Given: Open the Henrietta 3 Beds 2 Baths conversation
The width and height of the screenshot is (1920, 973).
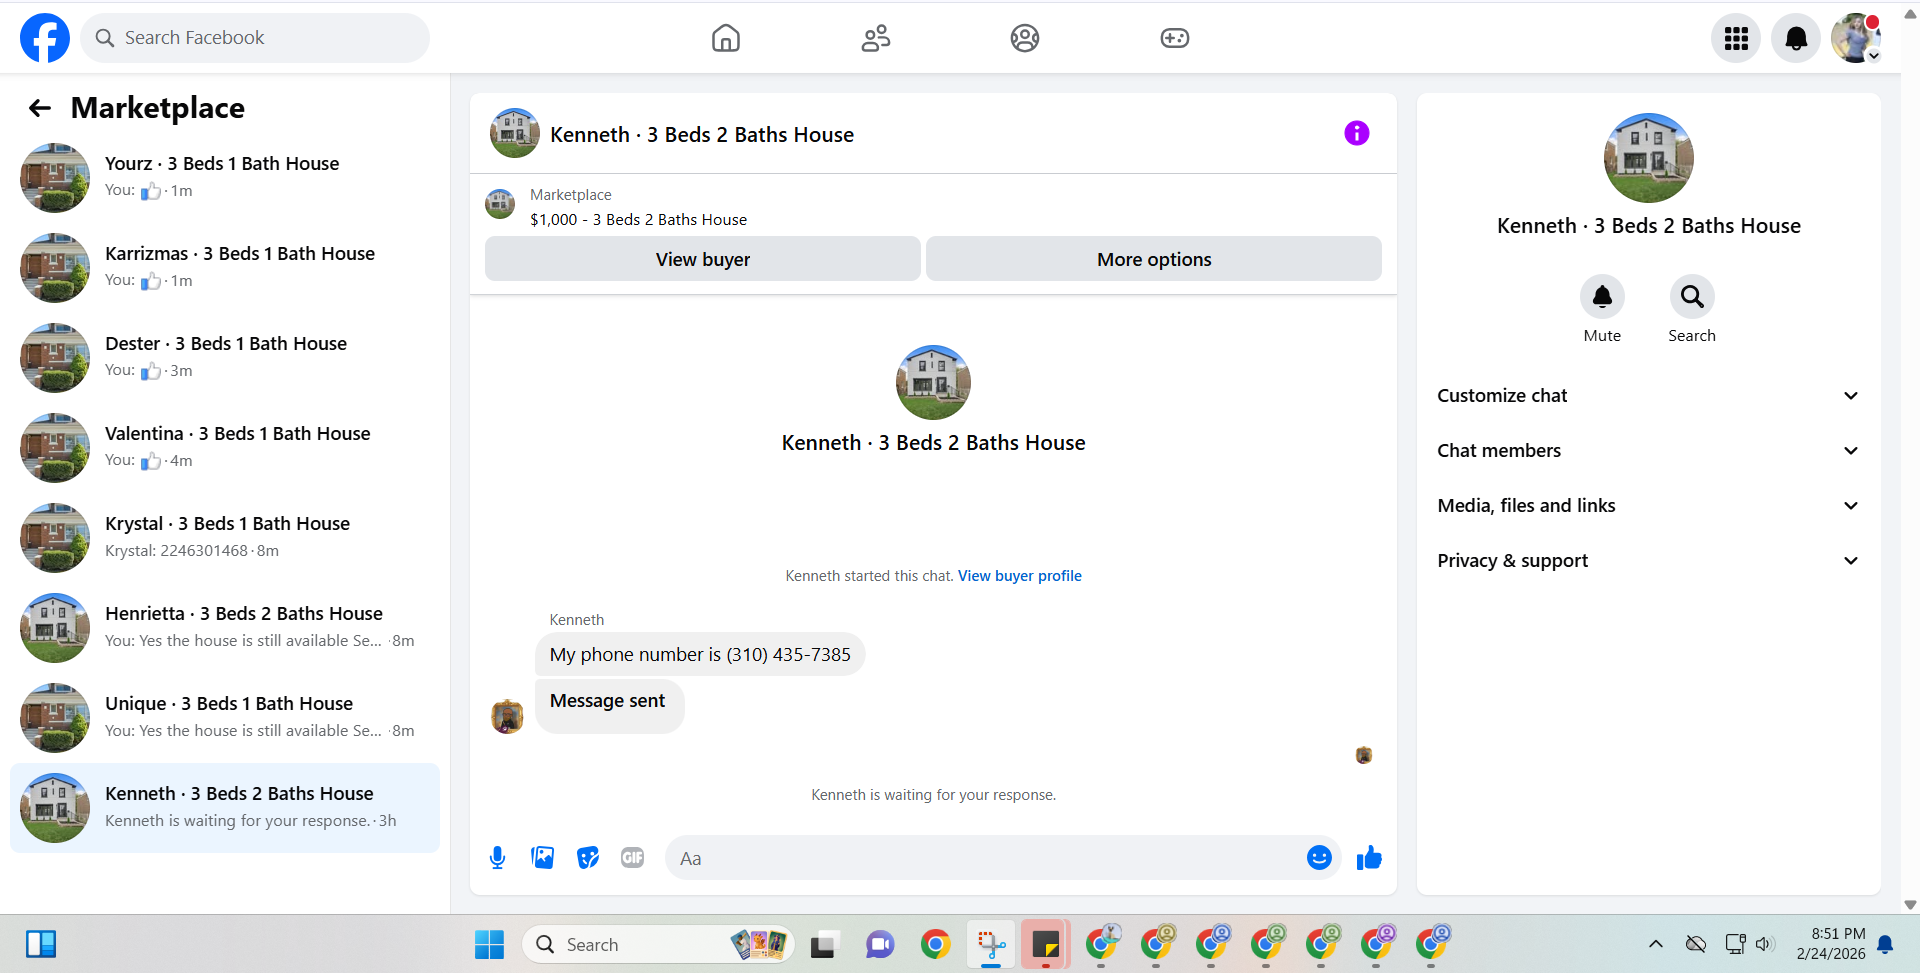Looking at the screenshot, I should [x=225, y=628].
